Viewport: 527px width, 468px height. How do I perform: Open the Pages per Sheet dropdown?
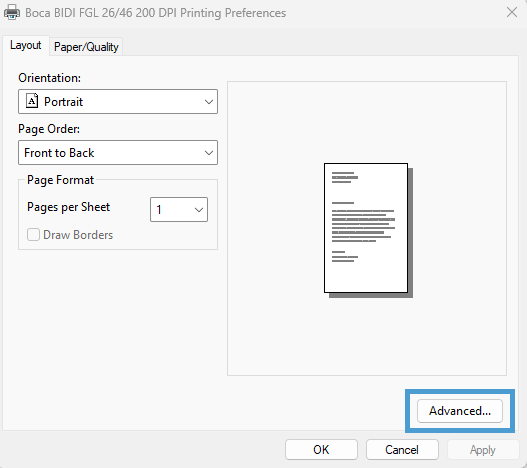click(179, 209)
